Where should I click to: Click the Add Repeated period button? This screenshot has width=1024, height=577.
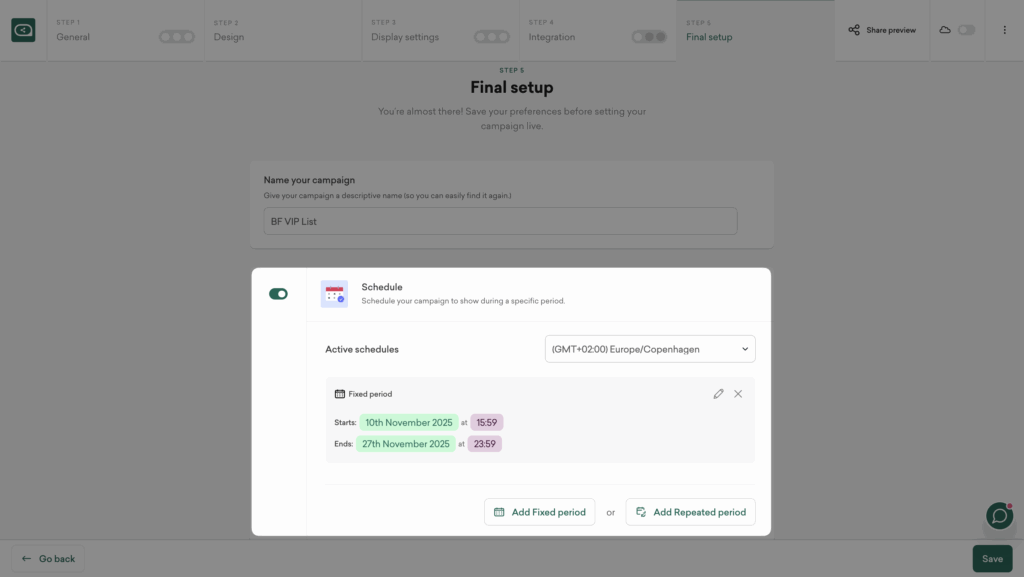690,512
